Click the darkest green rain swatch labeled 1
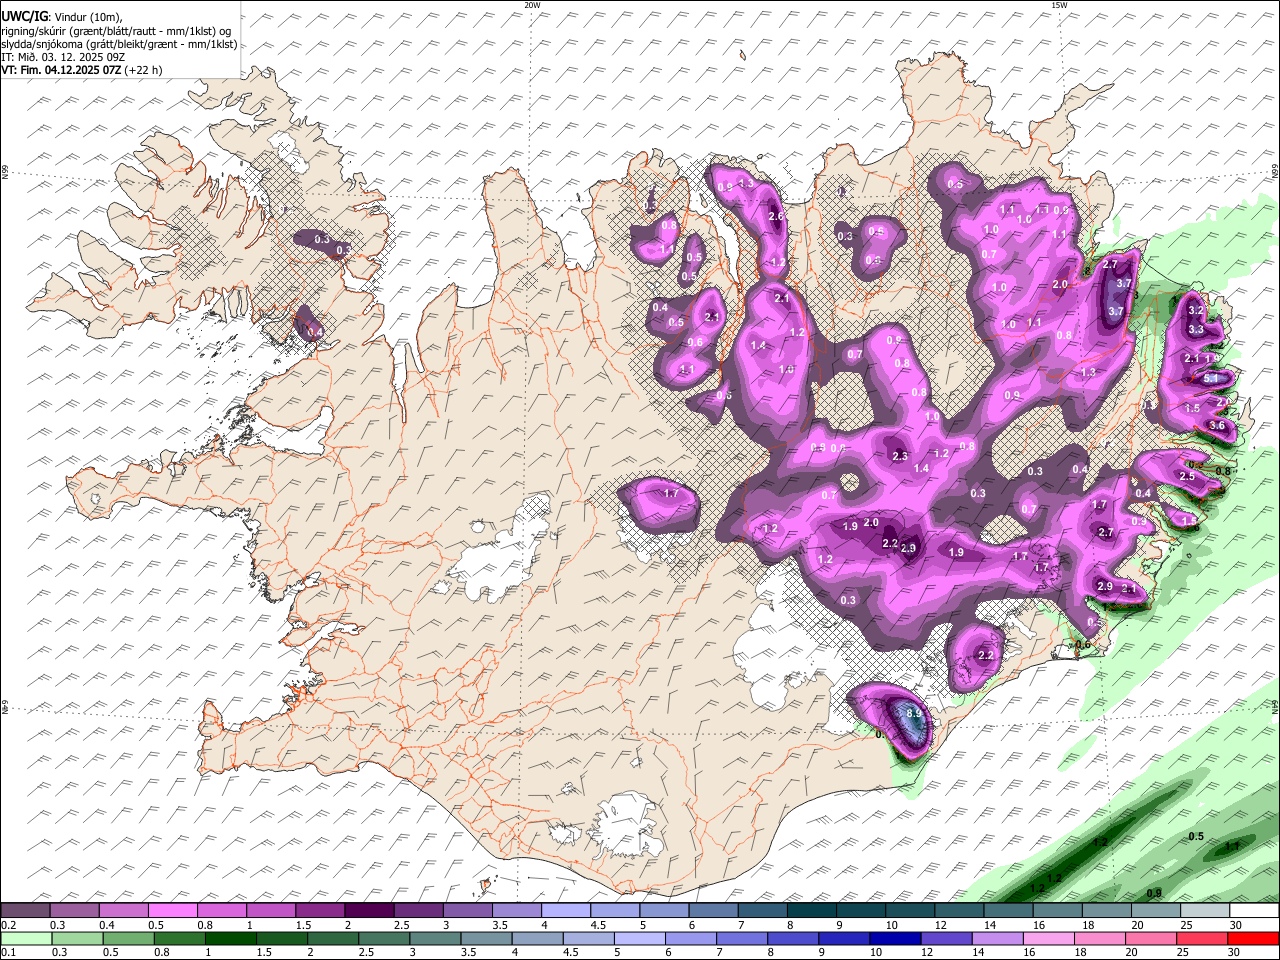 (x=229, y=939)
